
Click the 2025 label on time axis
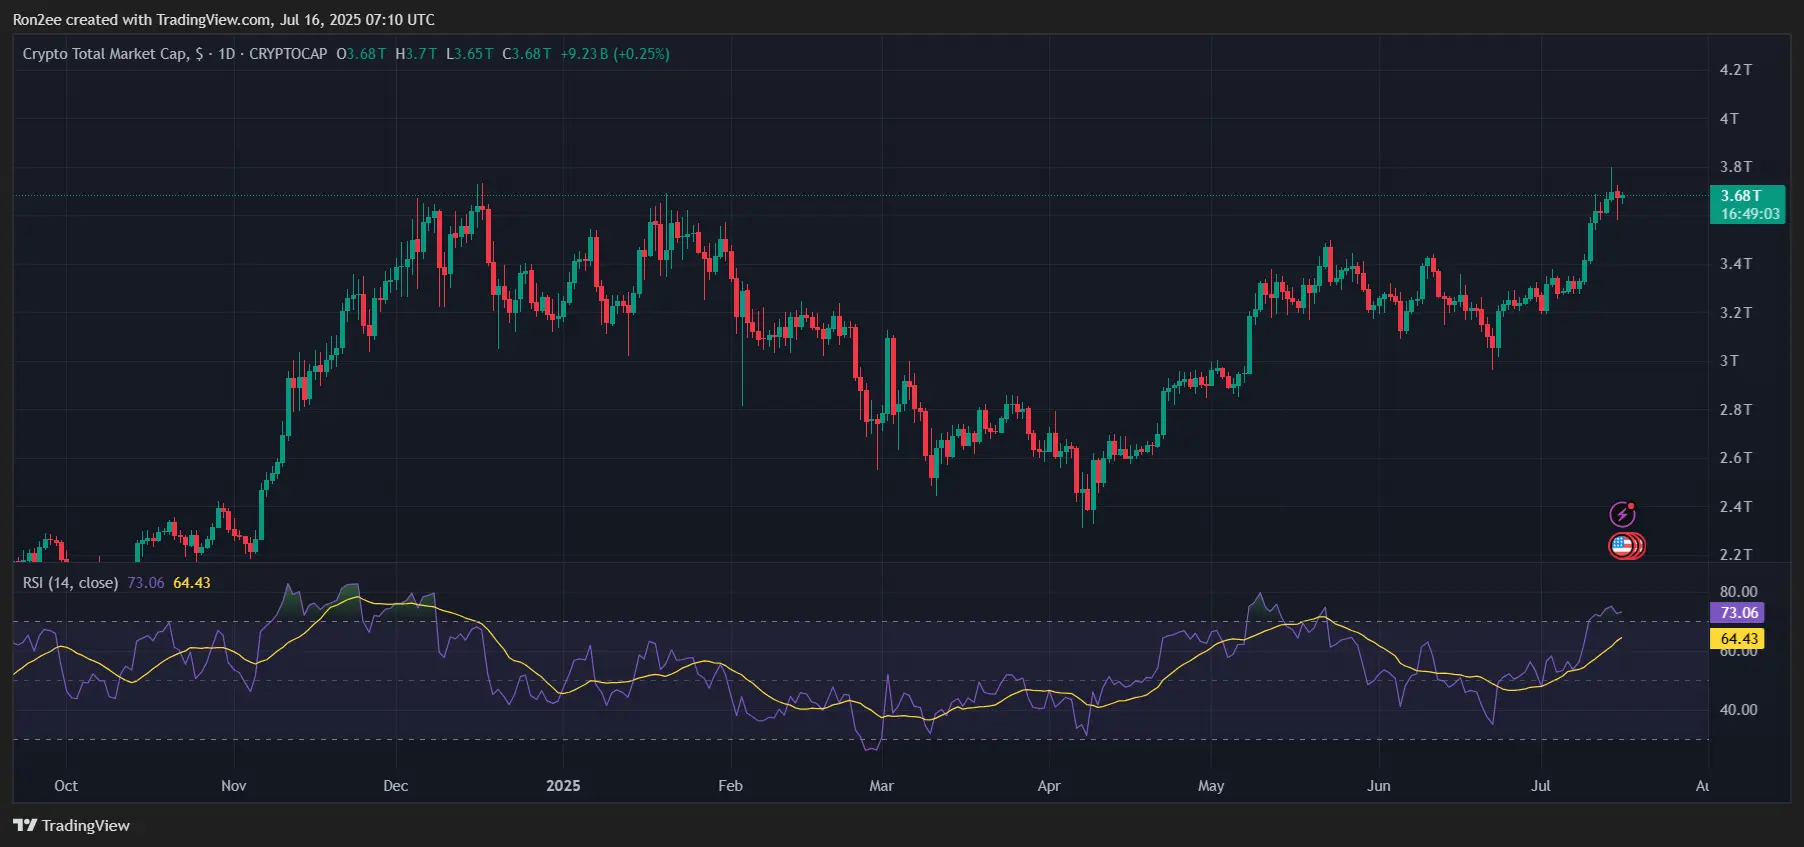click(563, 786)
